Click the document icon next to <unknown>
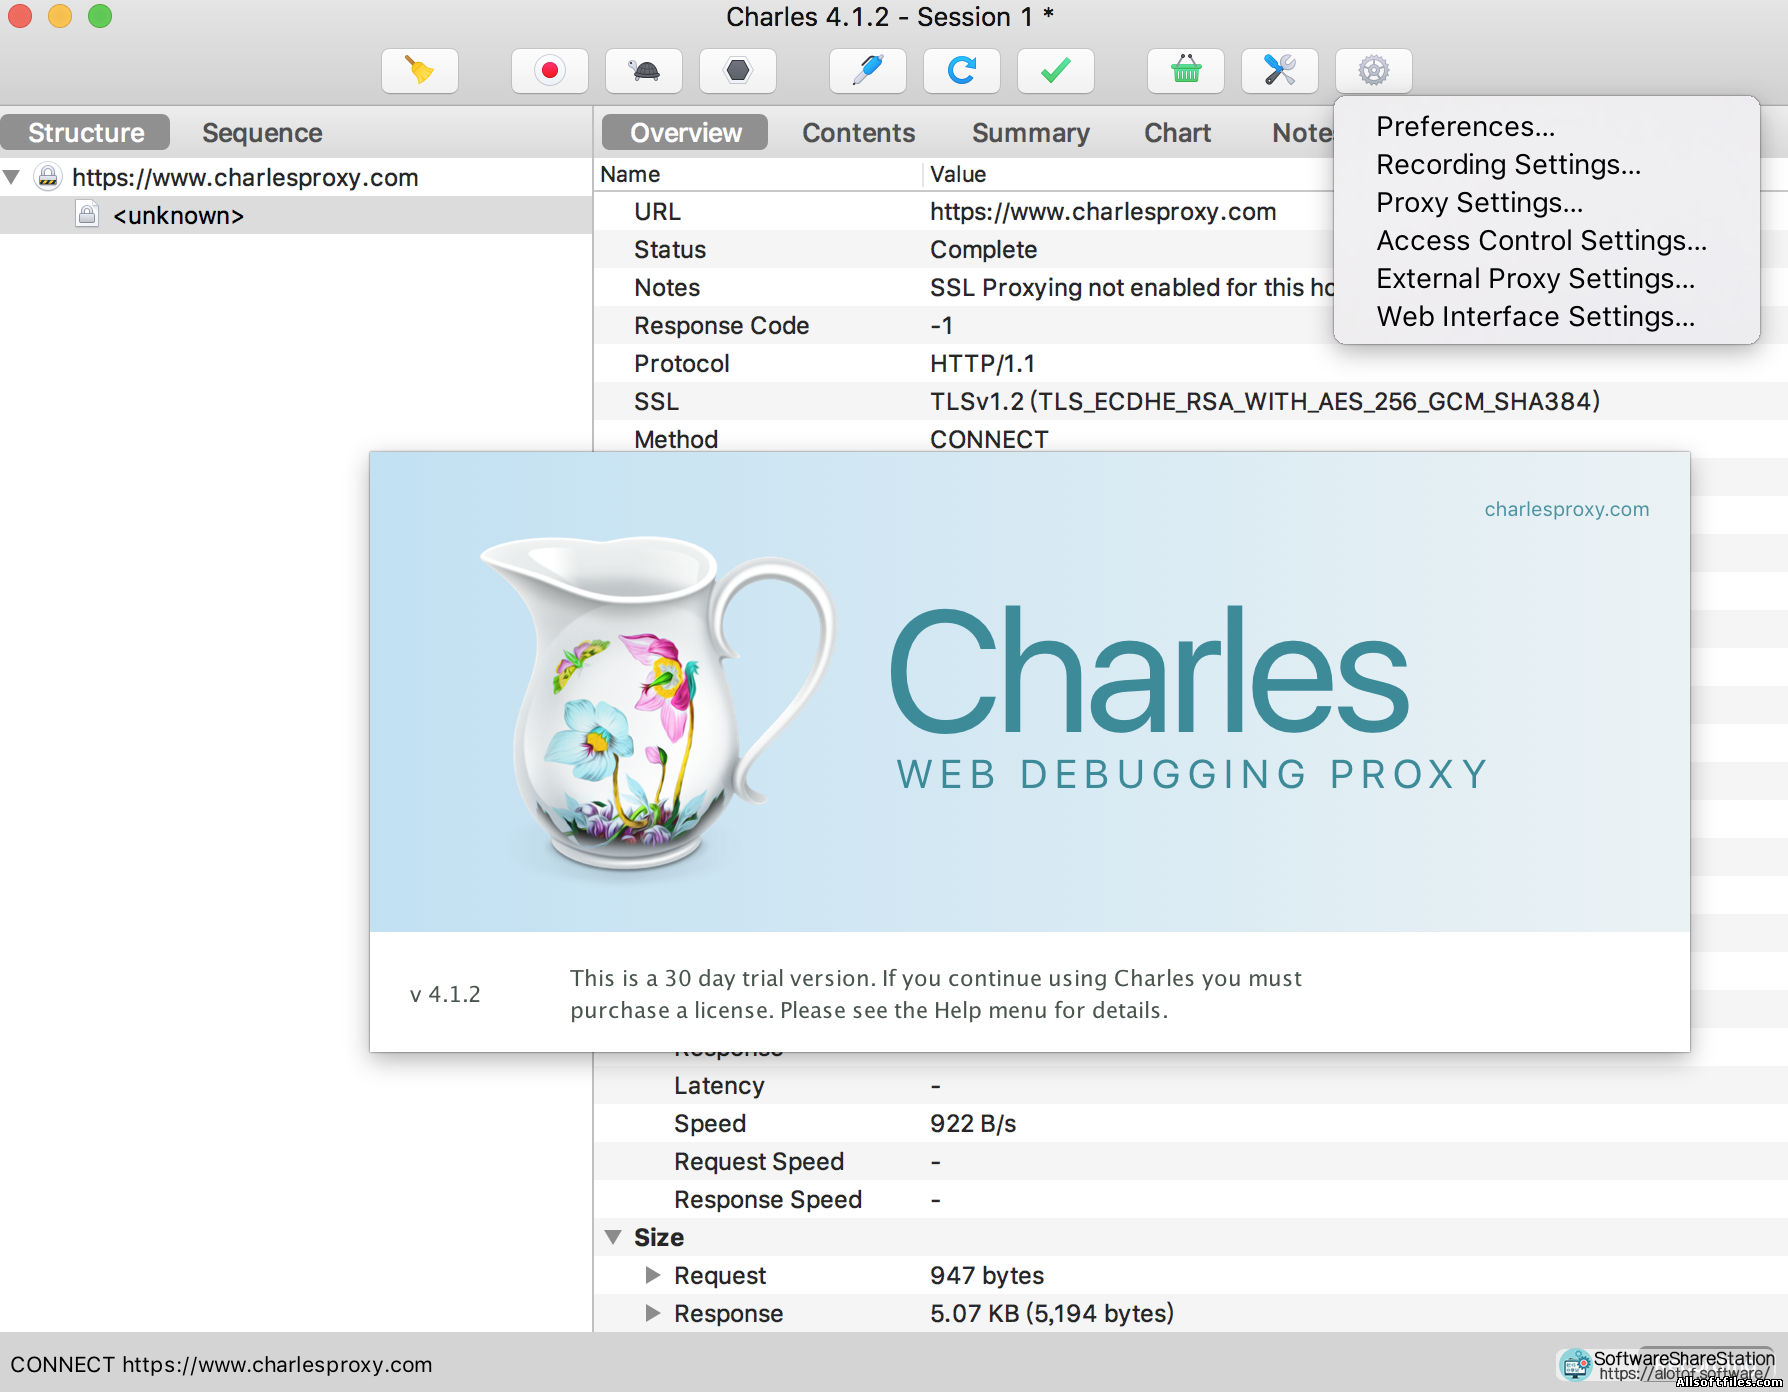1788x1392 pixels. coord(88,214)
